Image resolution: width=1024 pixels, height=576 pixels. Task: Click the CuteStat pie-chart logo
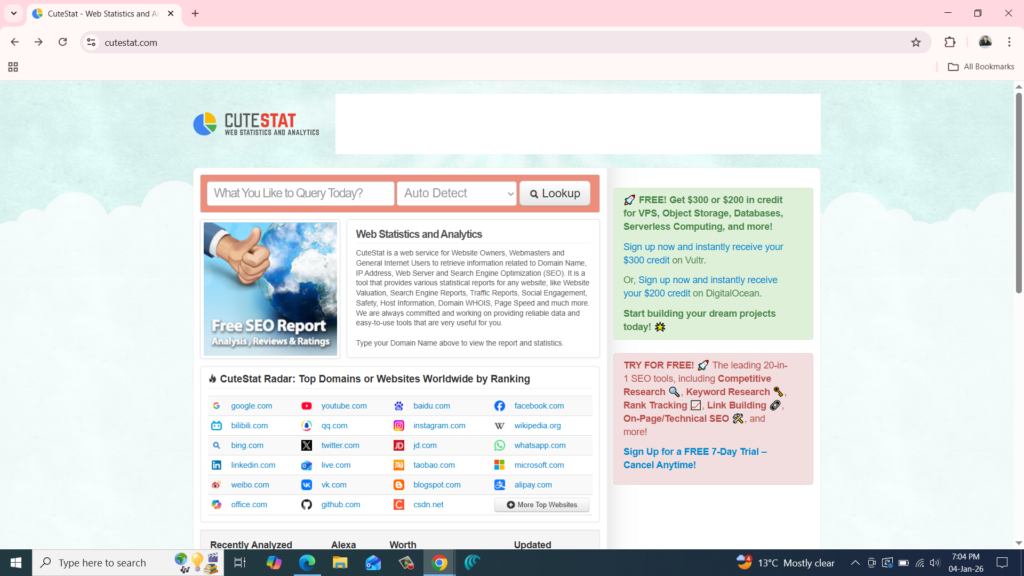tap(206, 124)
